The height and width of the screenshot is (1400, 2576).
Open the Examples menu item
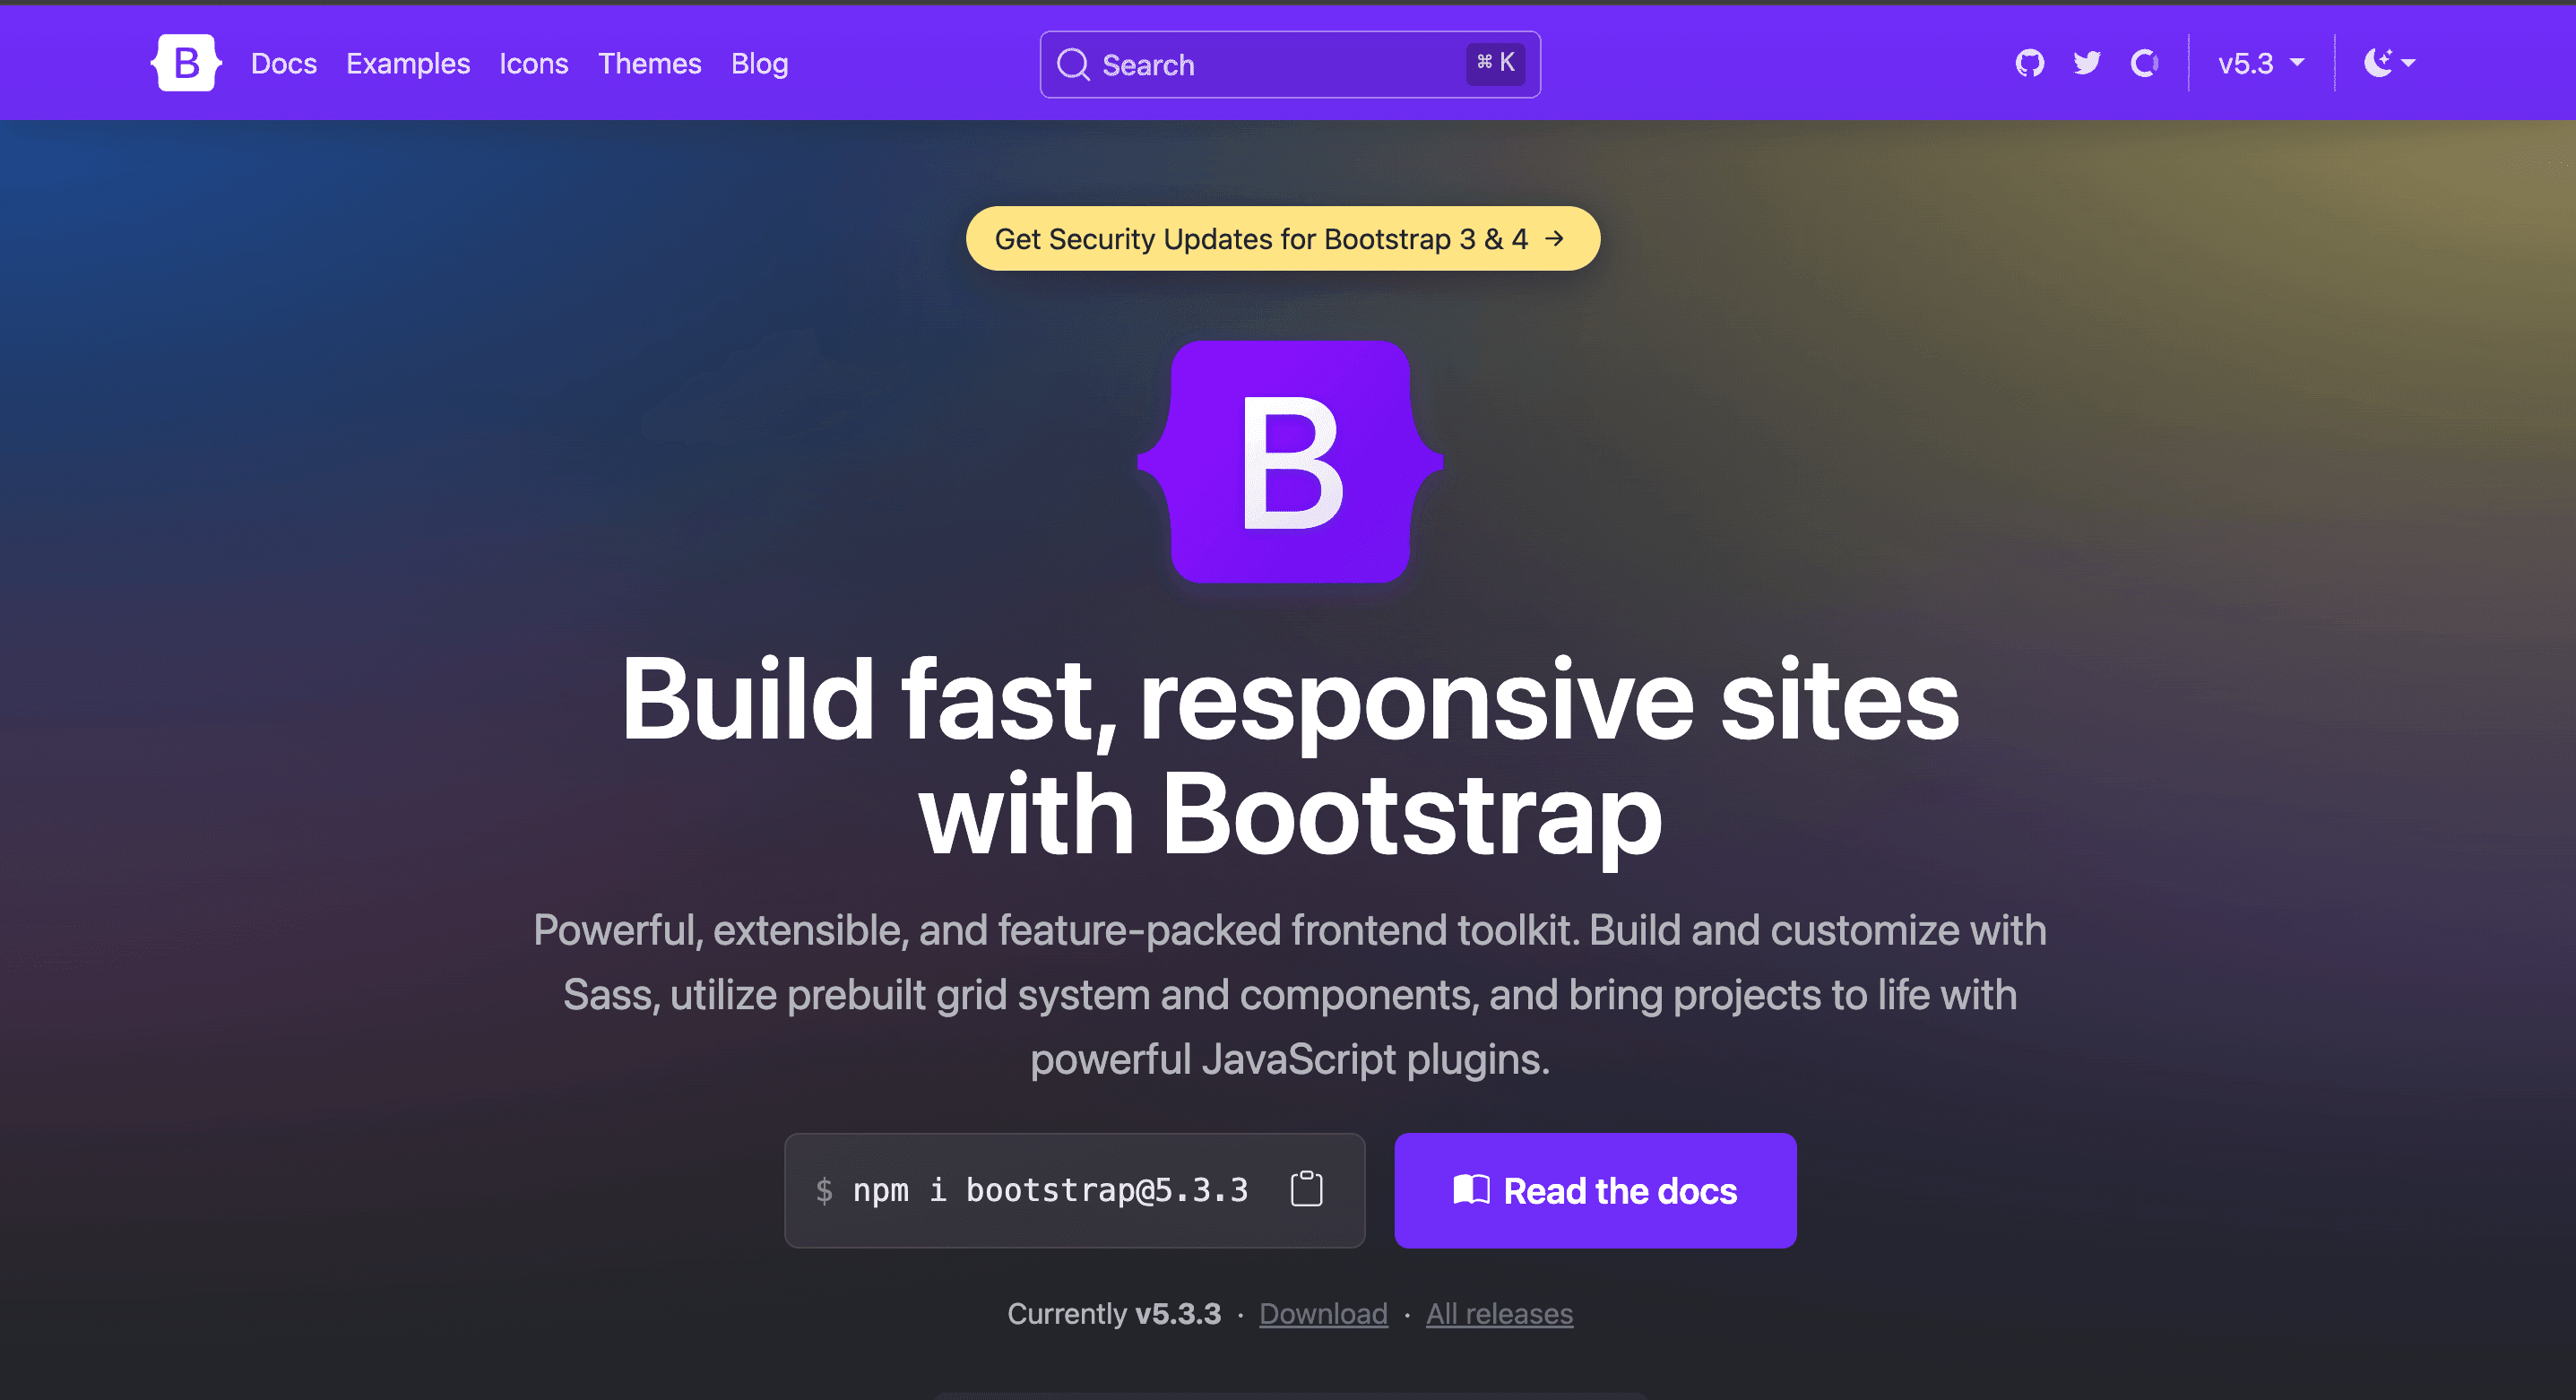tap(408, 63)
